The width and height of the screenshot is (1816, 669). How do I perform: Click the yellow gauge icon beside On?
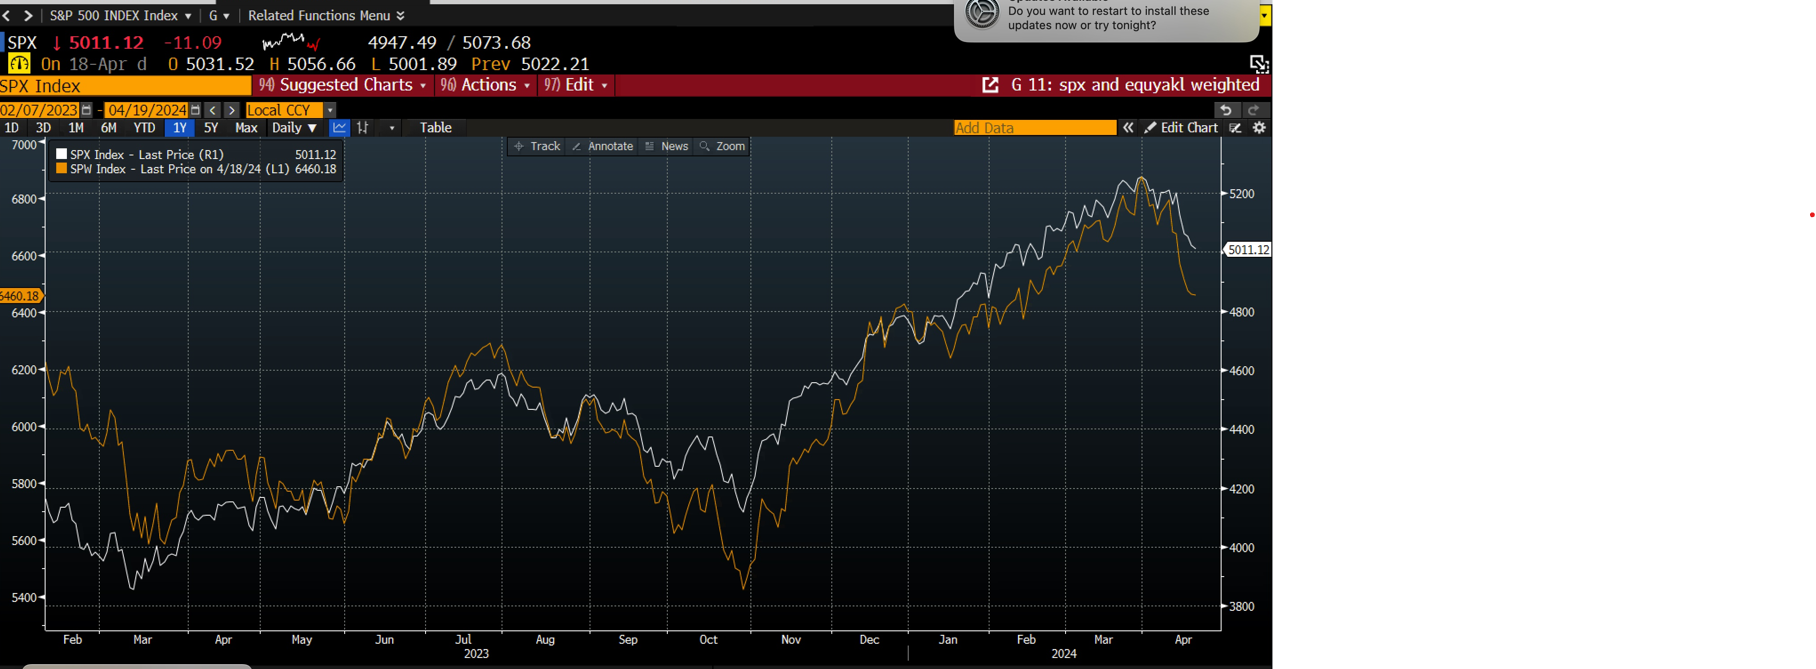pos(19,63)
